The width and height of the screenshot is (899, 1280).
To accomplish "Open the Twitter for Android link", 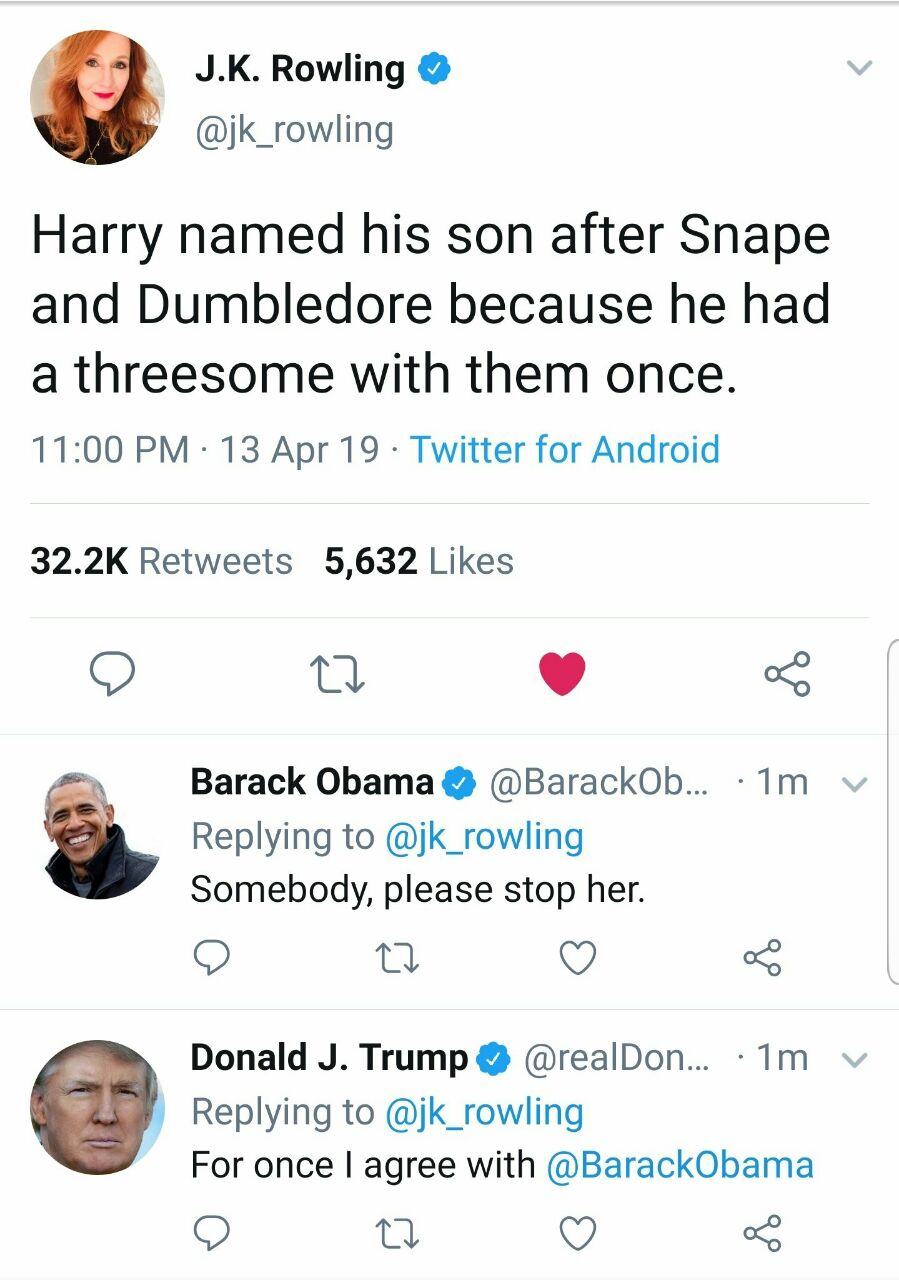I will (x=565, y=449).
